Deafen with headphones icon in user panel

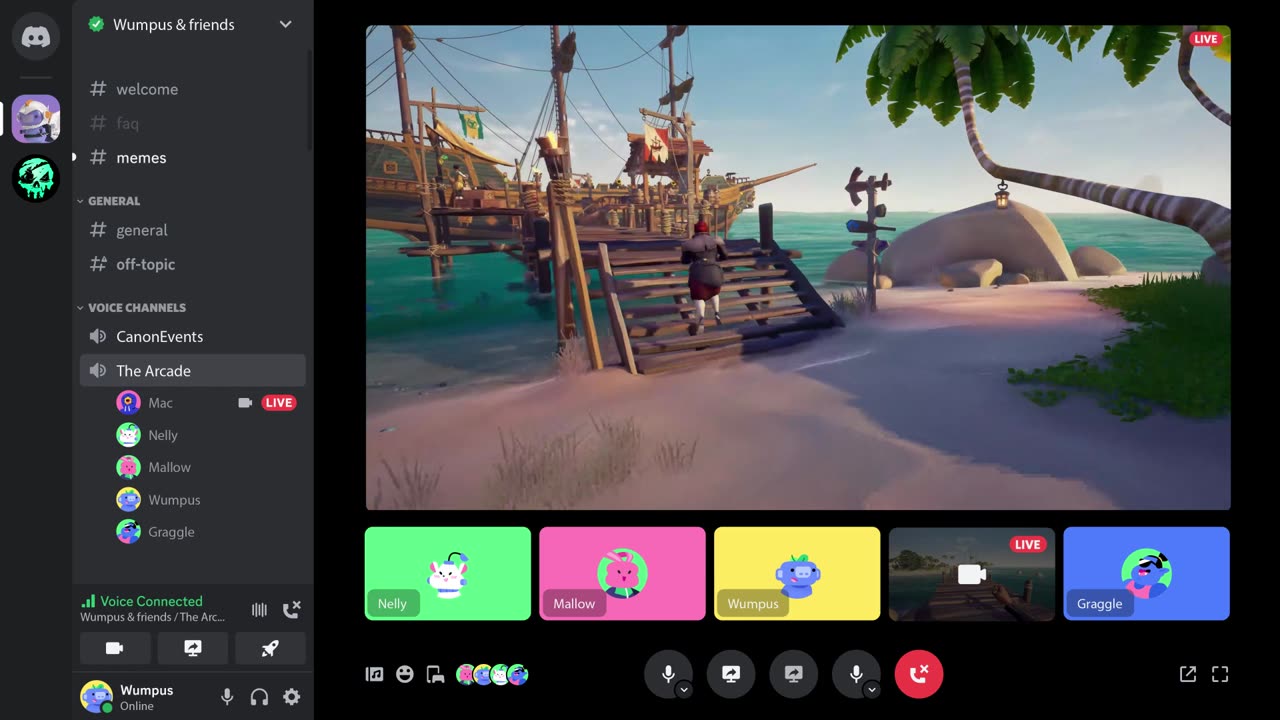(x=259, y=697)
